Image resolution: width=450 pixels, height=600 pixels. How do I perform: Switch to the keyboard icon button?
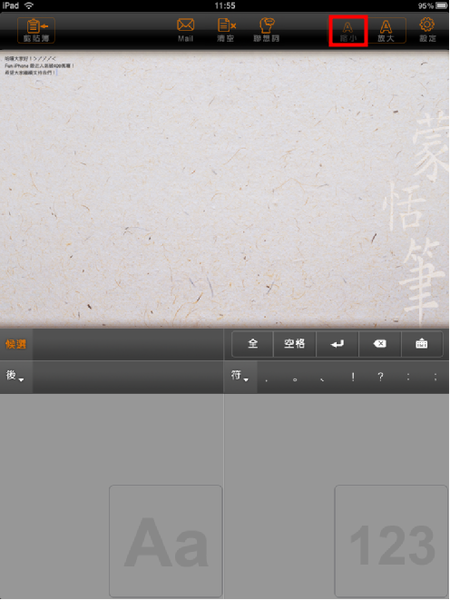click(x=422, y=344)
